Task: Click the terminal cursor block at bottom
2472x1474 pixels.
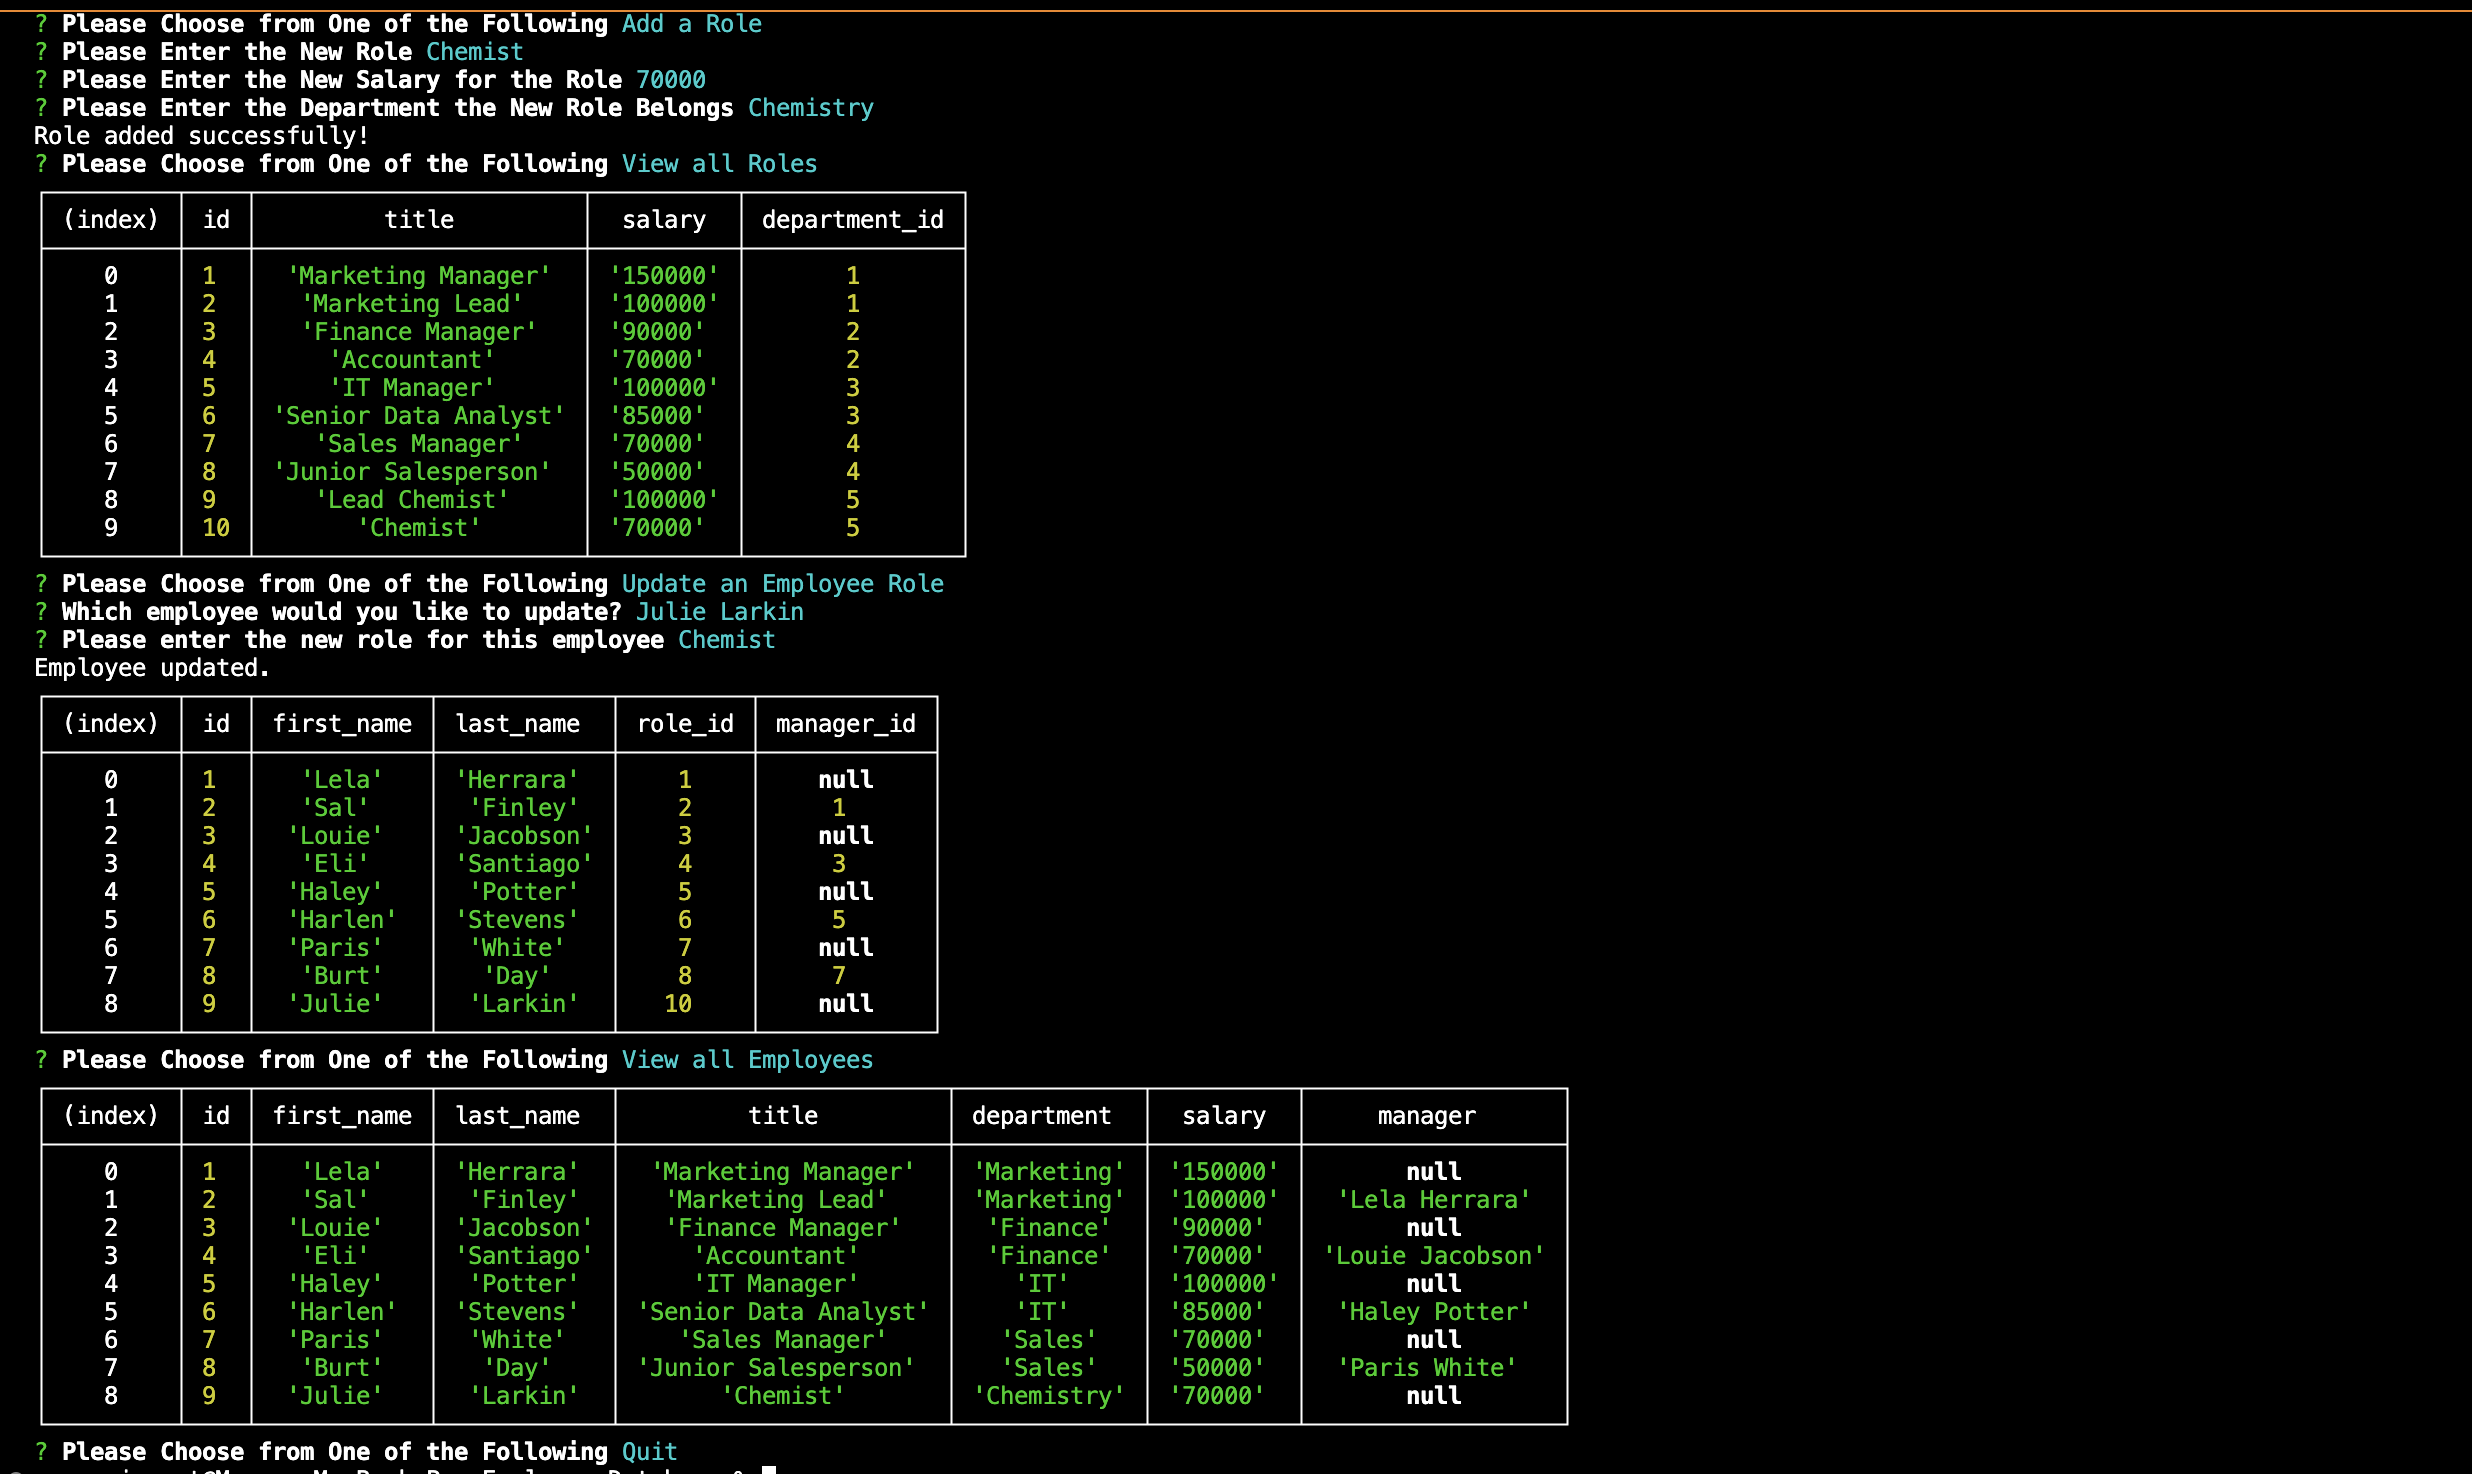Action: (x=769, y=1469)
